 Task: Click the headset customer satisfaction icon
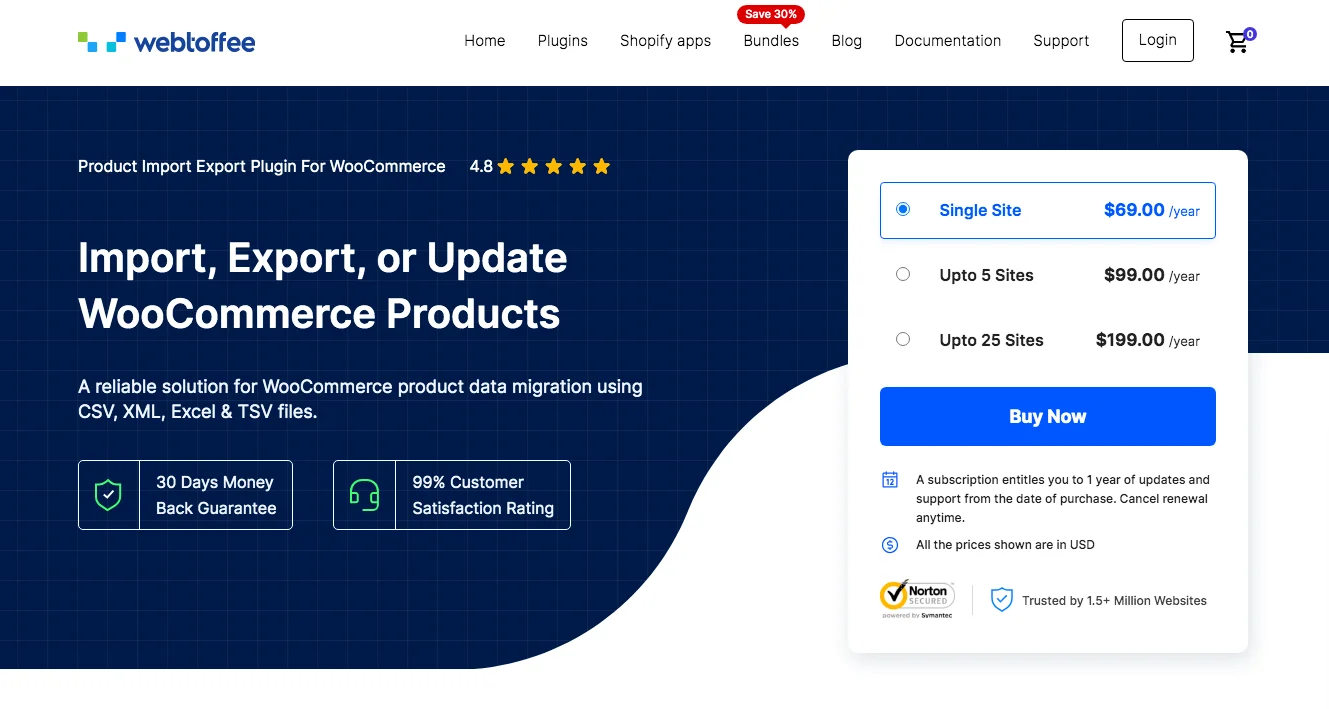(x=364, y=495)
